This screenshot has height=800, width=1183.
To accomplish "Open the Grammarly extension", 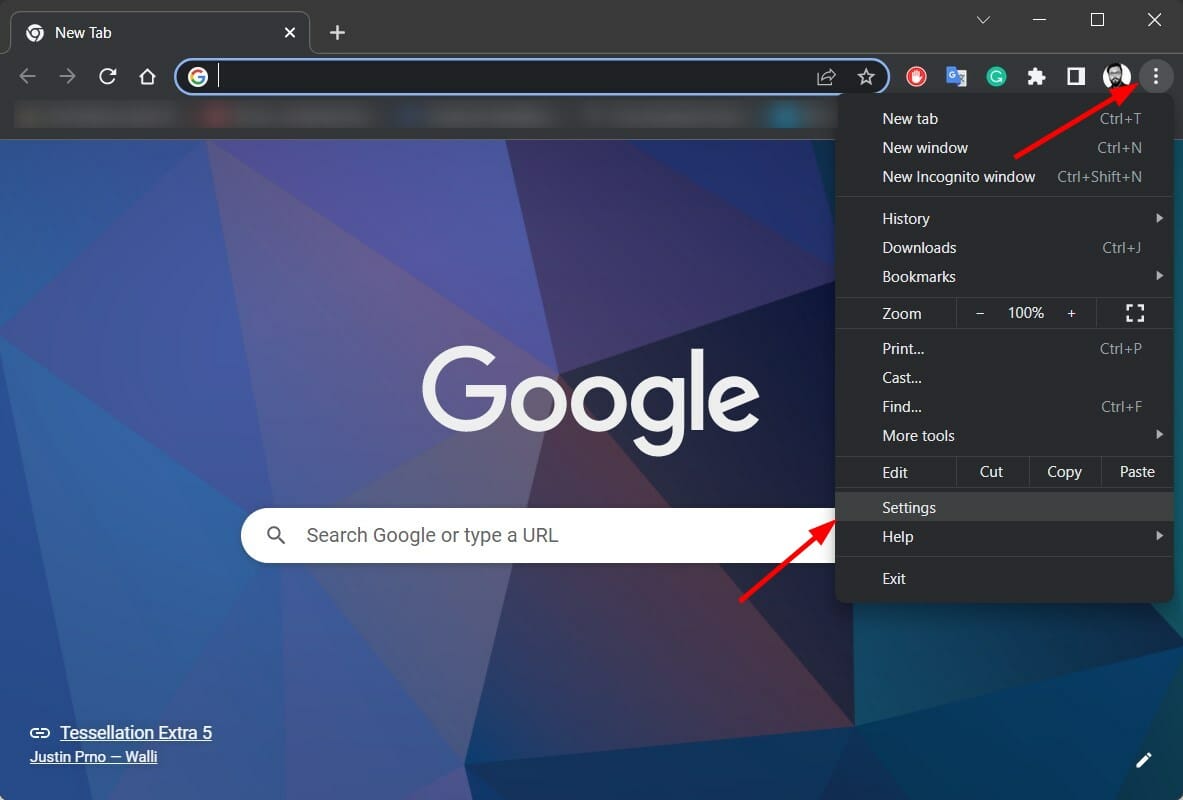I will pos(996,76).
